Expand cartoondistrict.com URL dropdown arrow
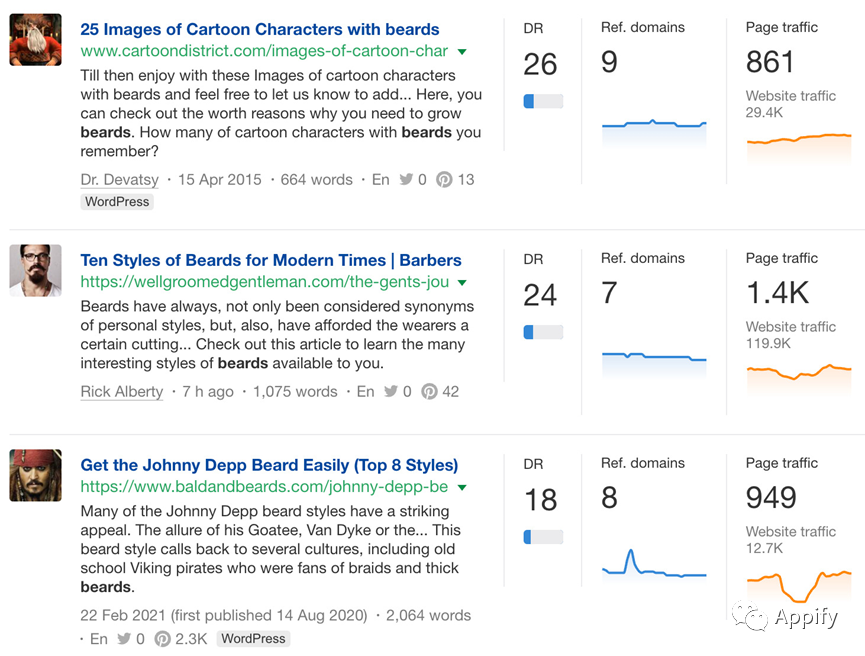 click(462, 52)
